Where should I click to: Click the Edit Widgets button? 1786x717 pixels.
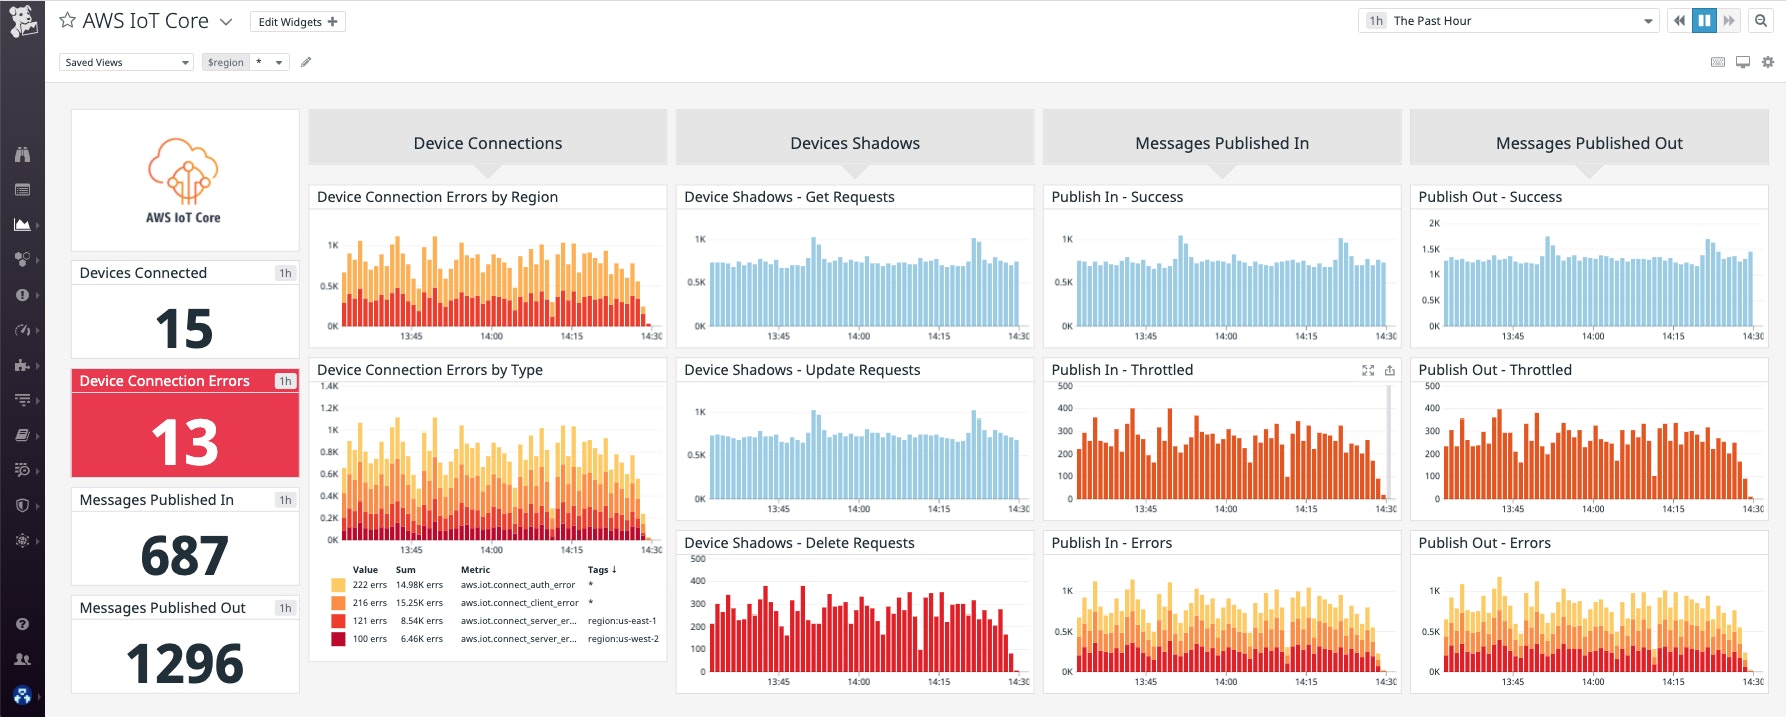tap(297, 22)
